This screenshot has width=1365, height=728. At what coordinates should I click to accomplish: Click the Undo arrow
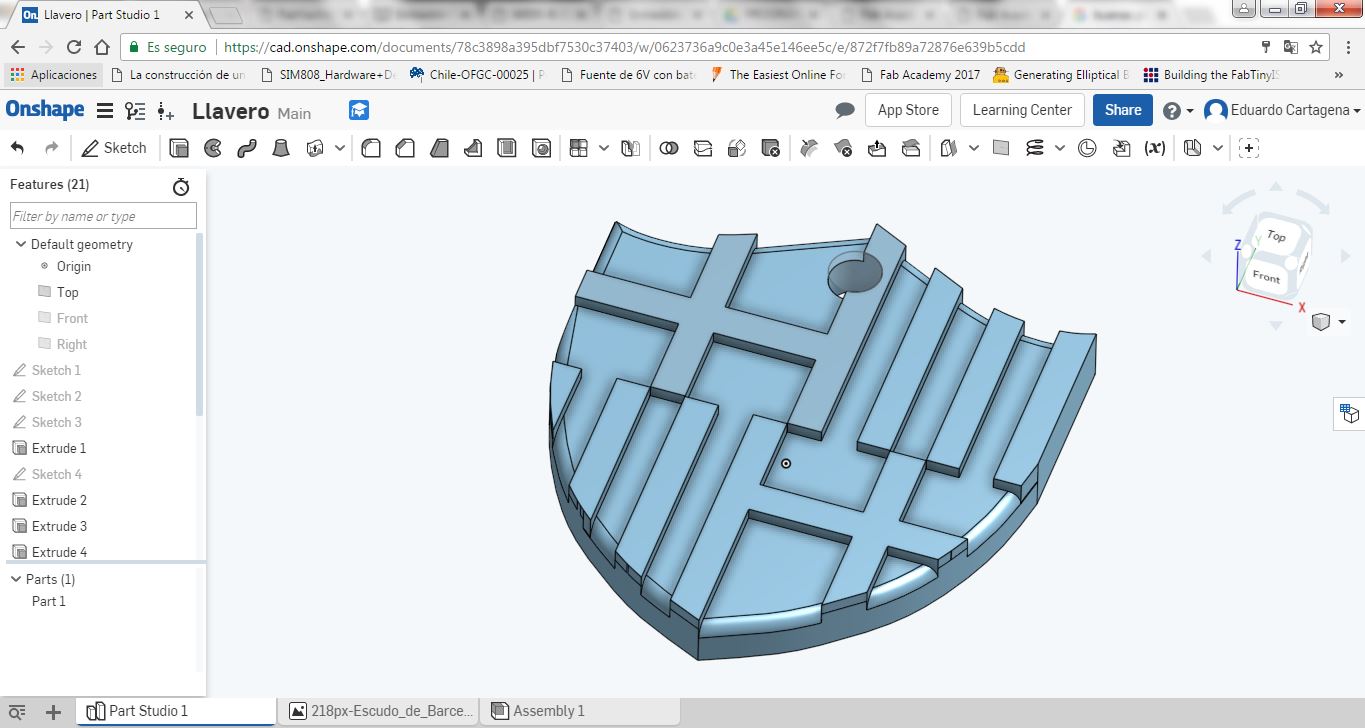pyautogui.click(x=18, y=148)
